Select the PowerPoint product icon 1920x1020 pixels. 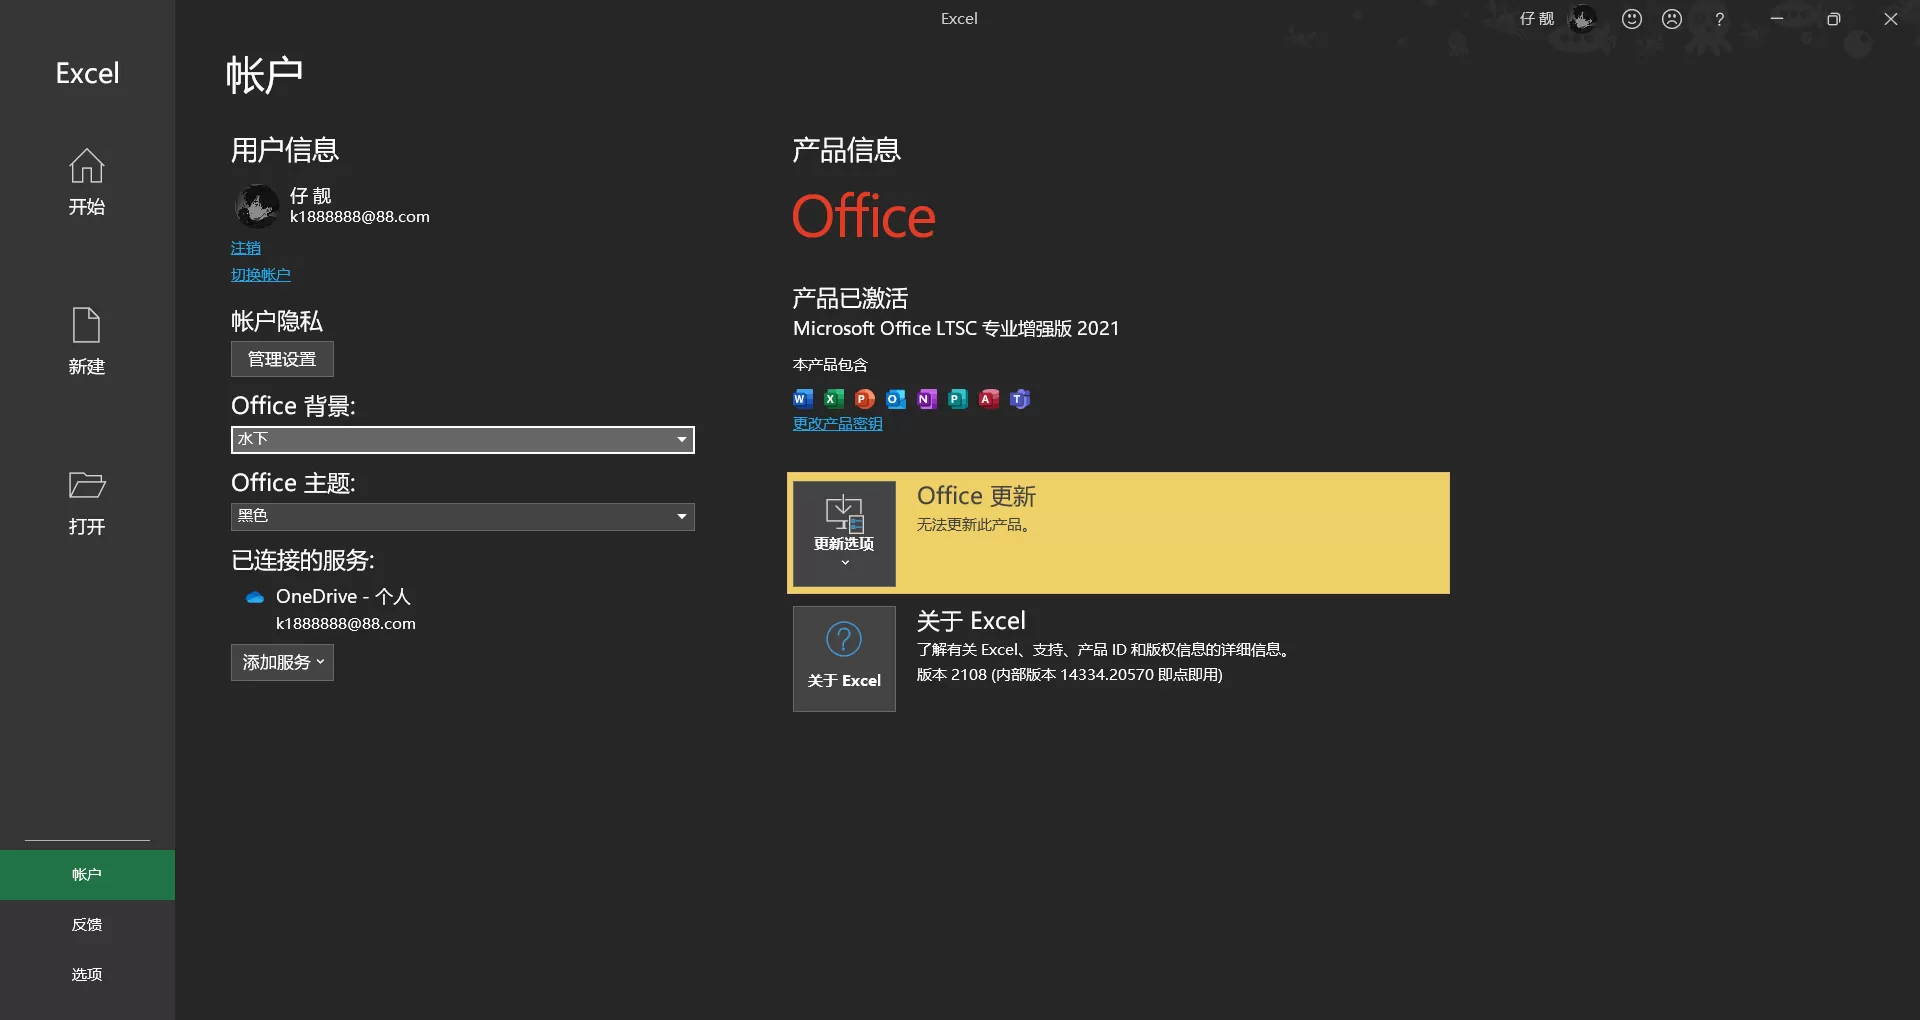tap(864, 398)
